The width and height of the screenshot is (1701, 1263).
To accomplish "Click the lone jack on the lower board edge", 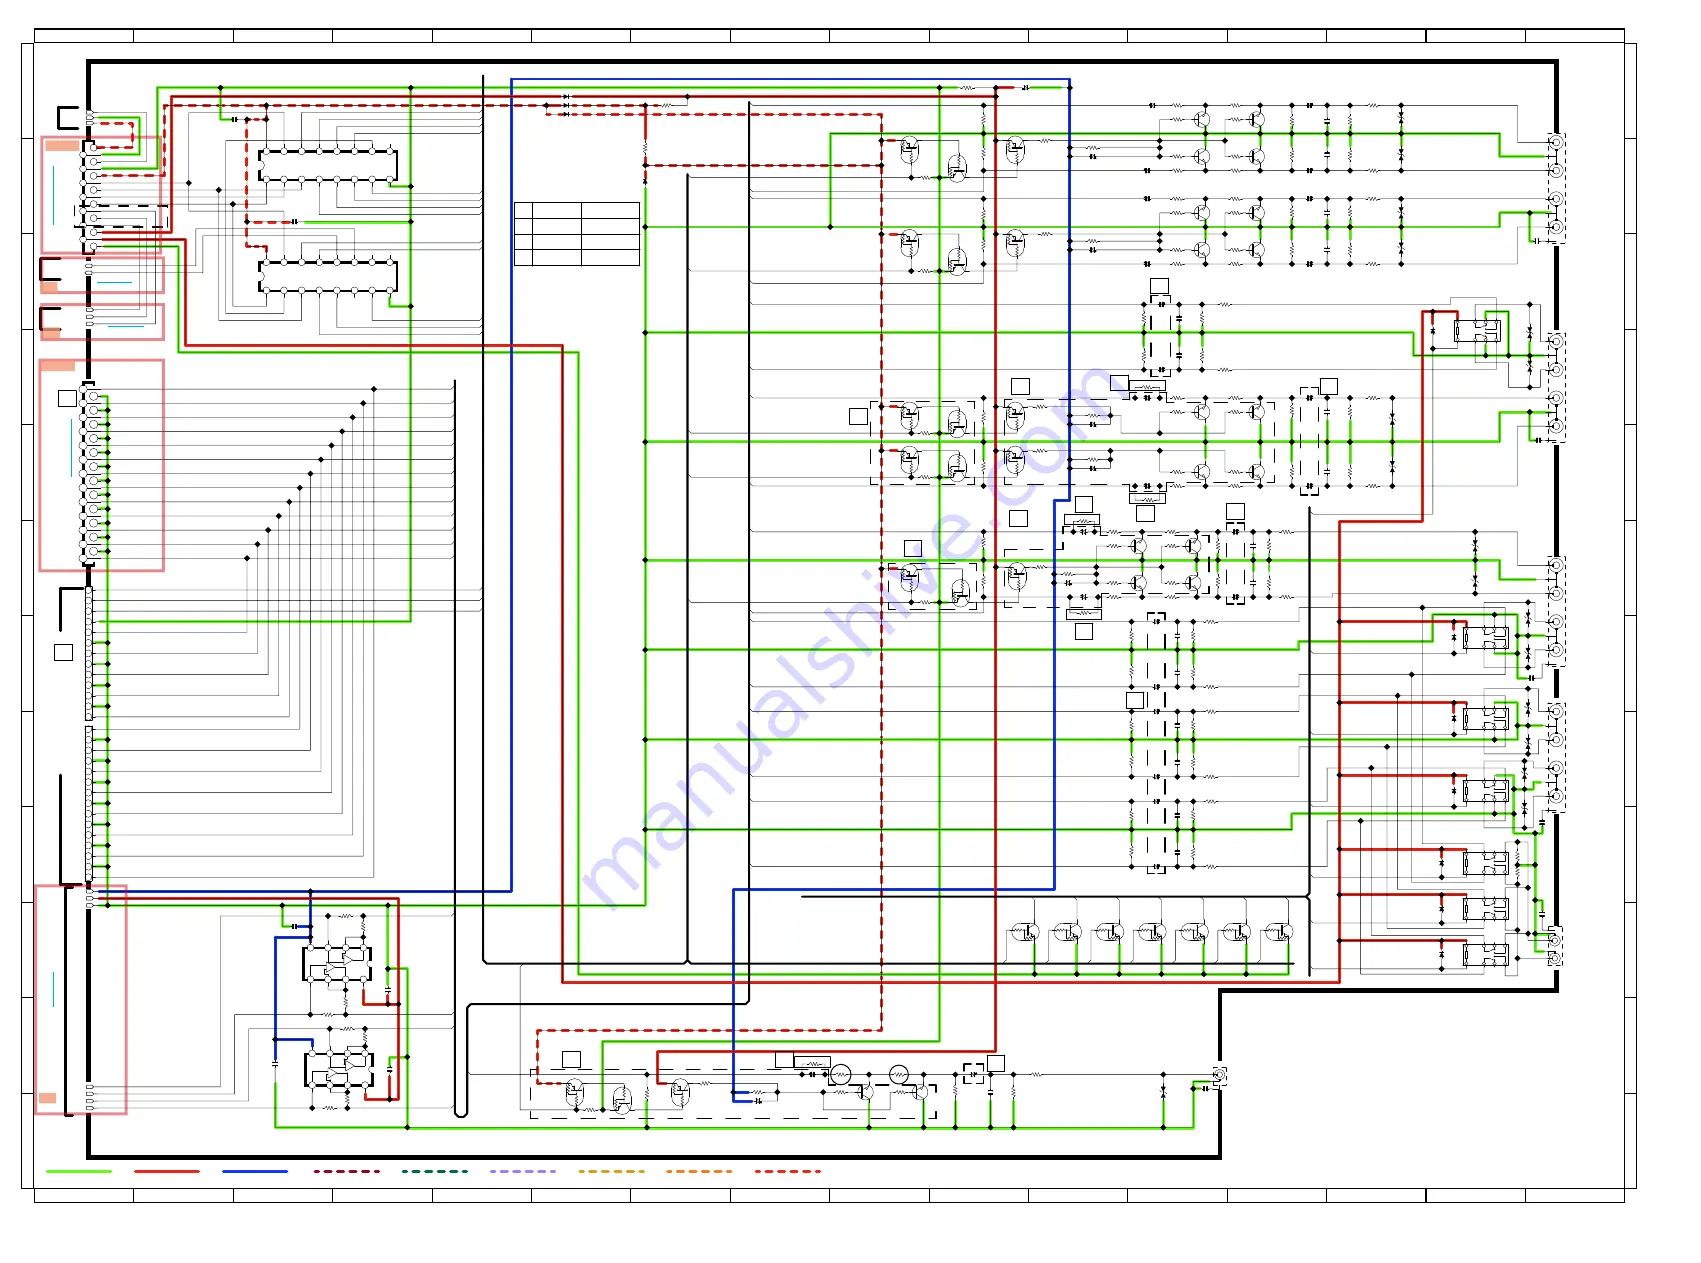I will click(x=1220, y=1076).
